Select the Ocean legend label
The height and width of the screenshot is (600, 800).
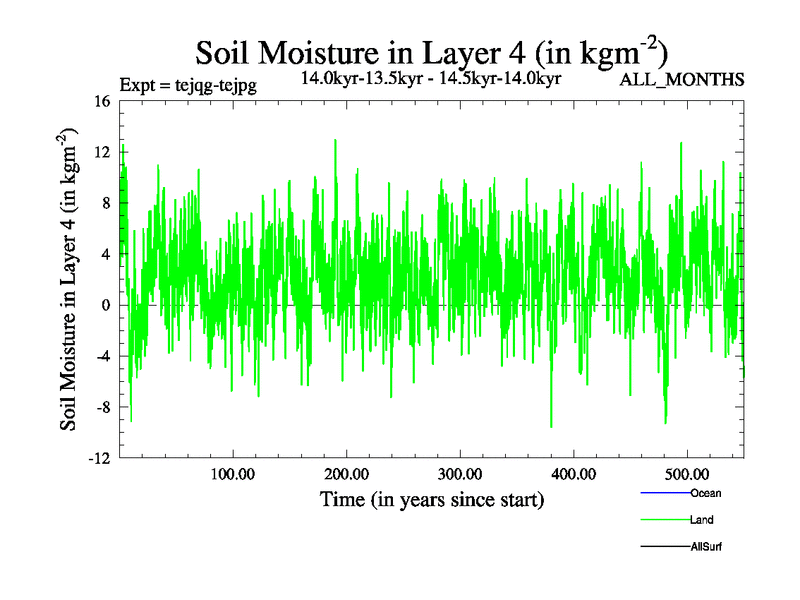coord(705,493)
